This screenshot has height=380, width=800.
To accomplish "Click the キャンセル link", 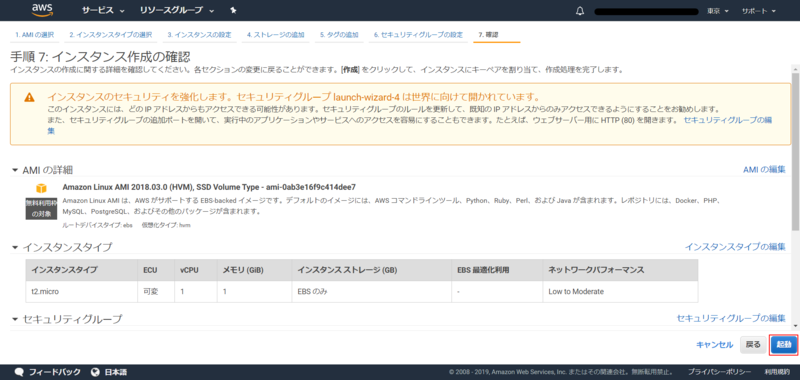I will [x=714, y=345].
